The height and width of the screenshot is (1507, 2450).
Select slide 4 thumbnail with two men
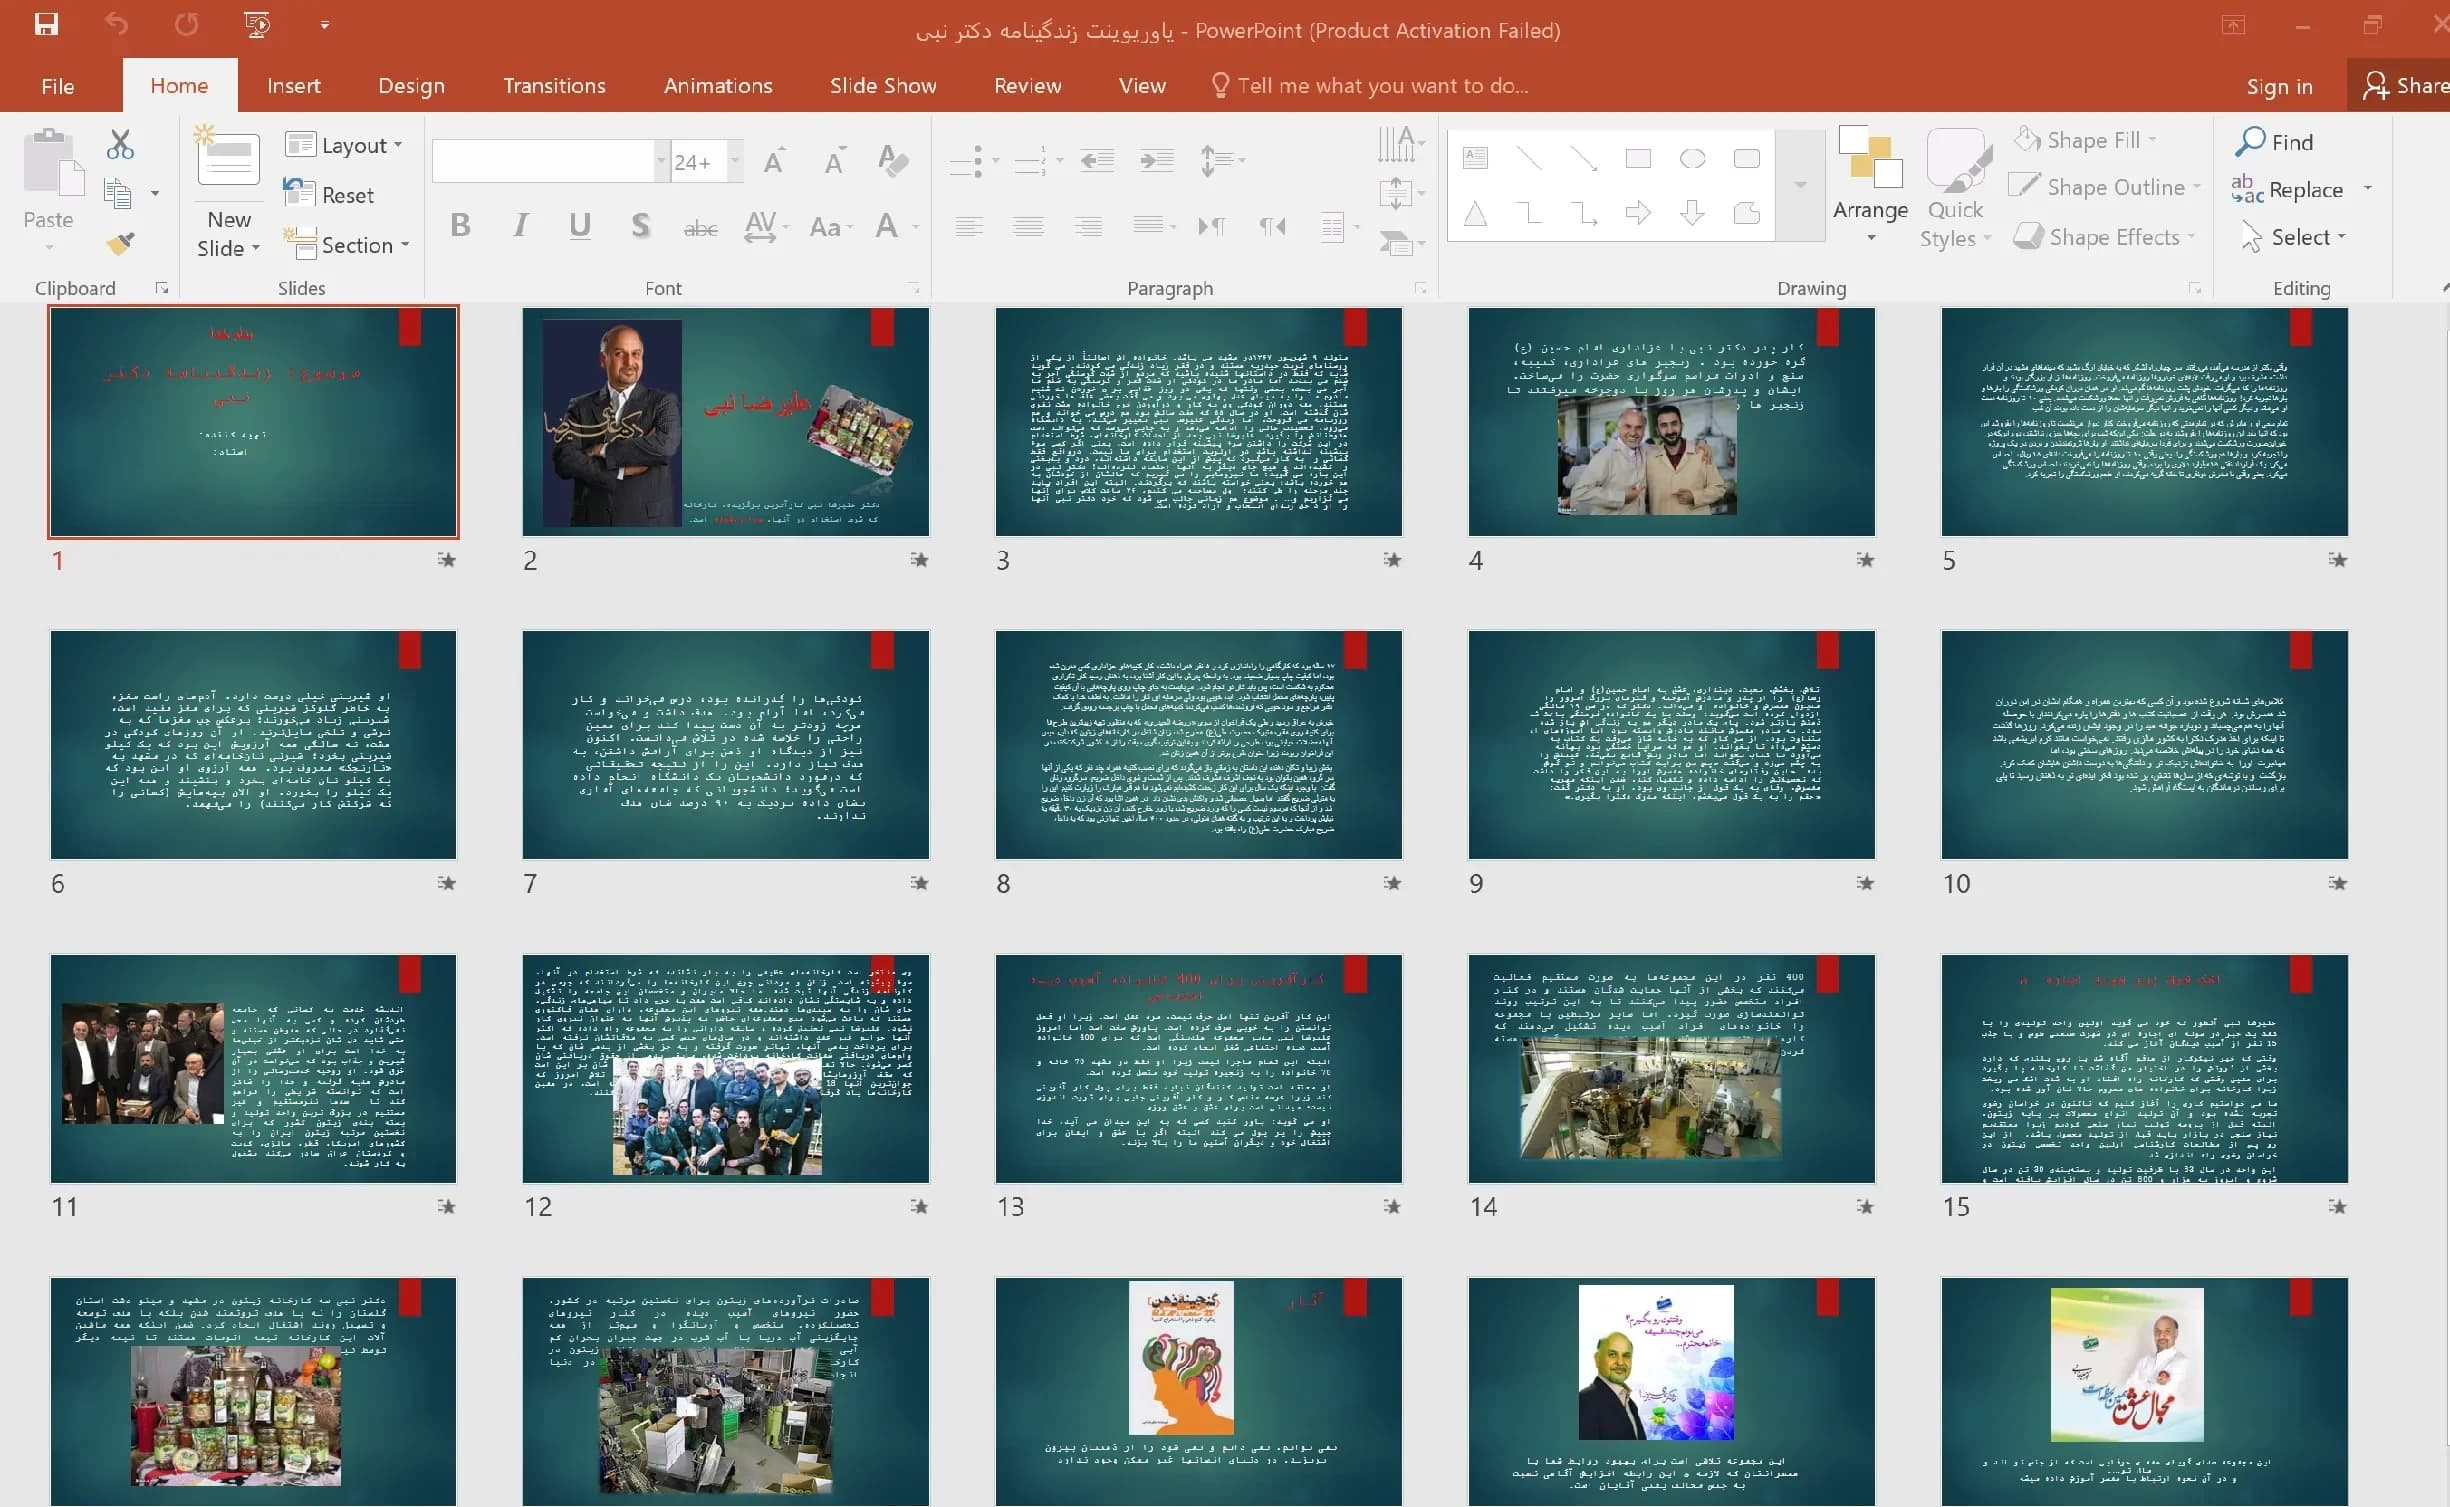click(1671, 421)
